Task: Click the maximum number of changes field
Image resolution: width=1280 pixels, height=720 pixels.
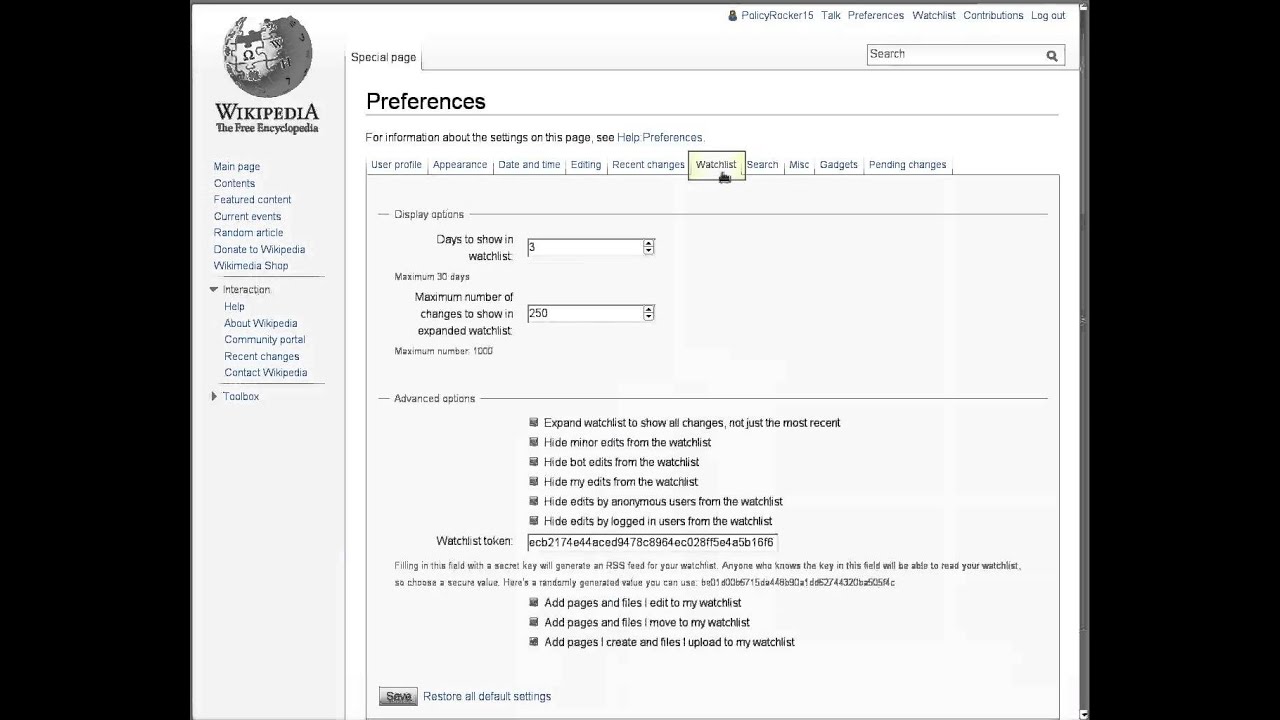Action: click(585, 313)
